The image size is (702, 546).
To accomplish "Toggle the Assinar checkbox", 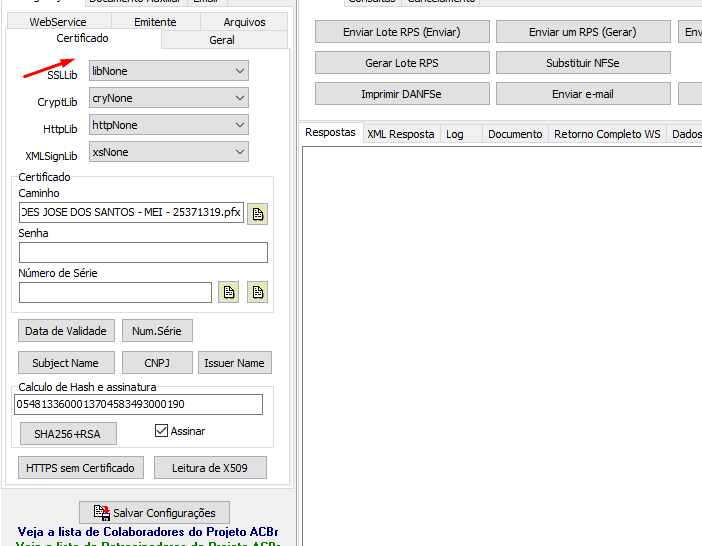I will point(161,431).
